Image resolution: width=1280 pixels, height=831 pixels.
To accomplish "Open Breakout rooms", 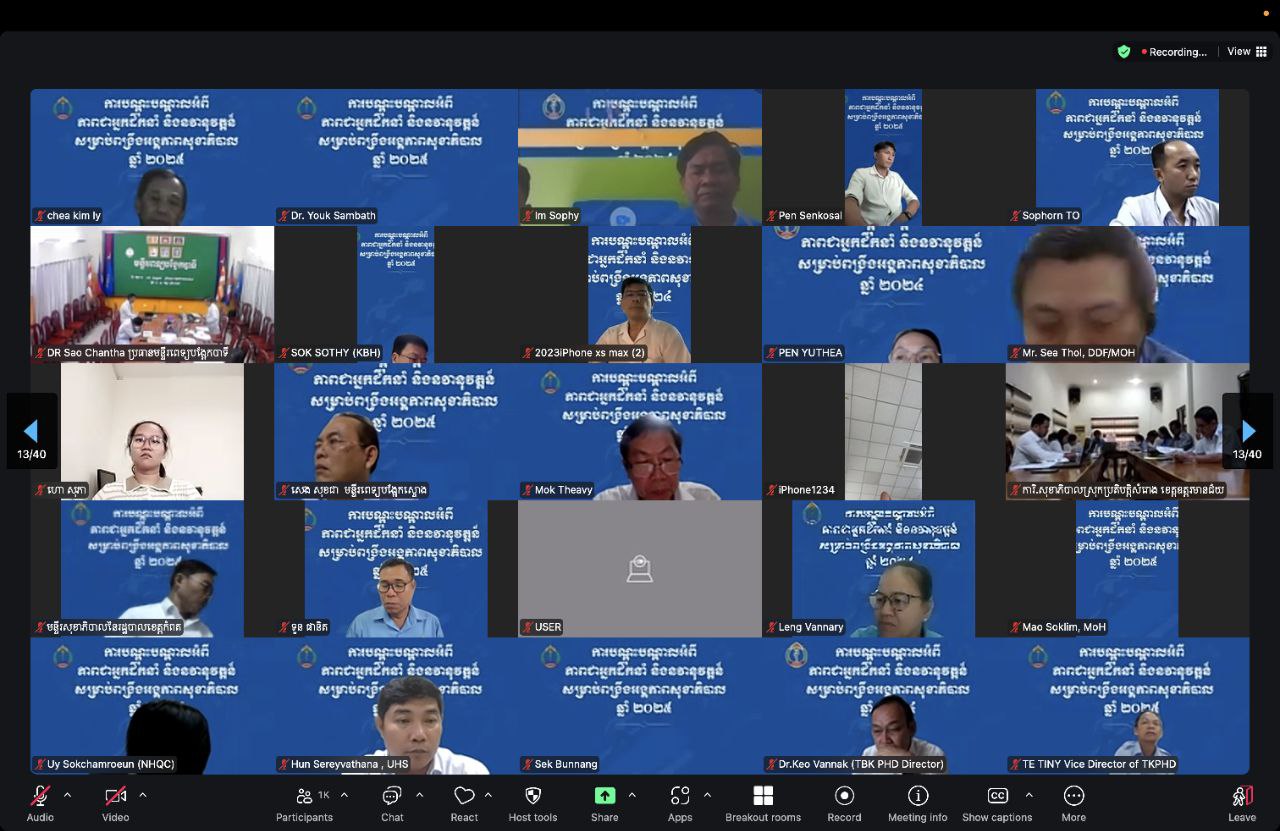I will point(763,803).
